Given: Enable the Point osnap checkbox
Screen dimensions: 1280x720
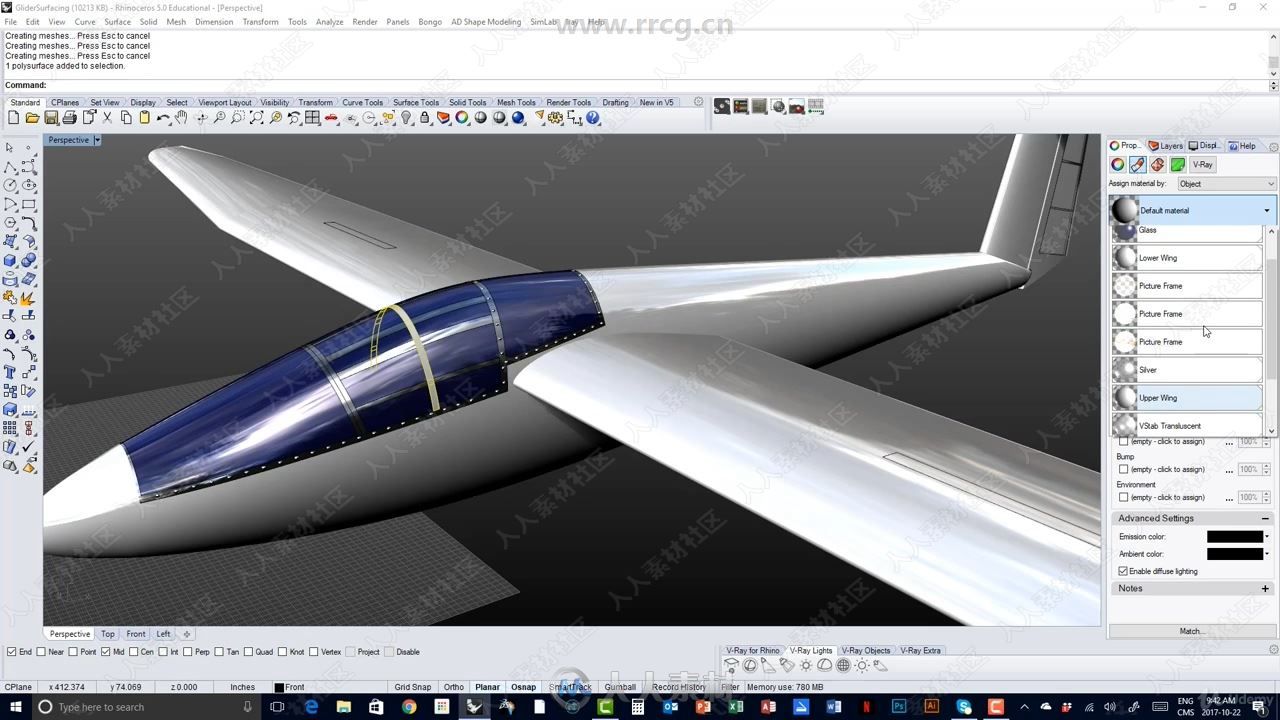Looking at the screenshot, I should (73, 652).
